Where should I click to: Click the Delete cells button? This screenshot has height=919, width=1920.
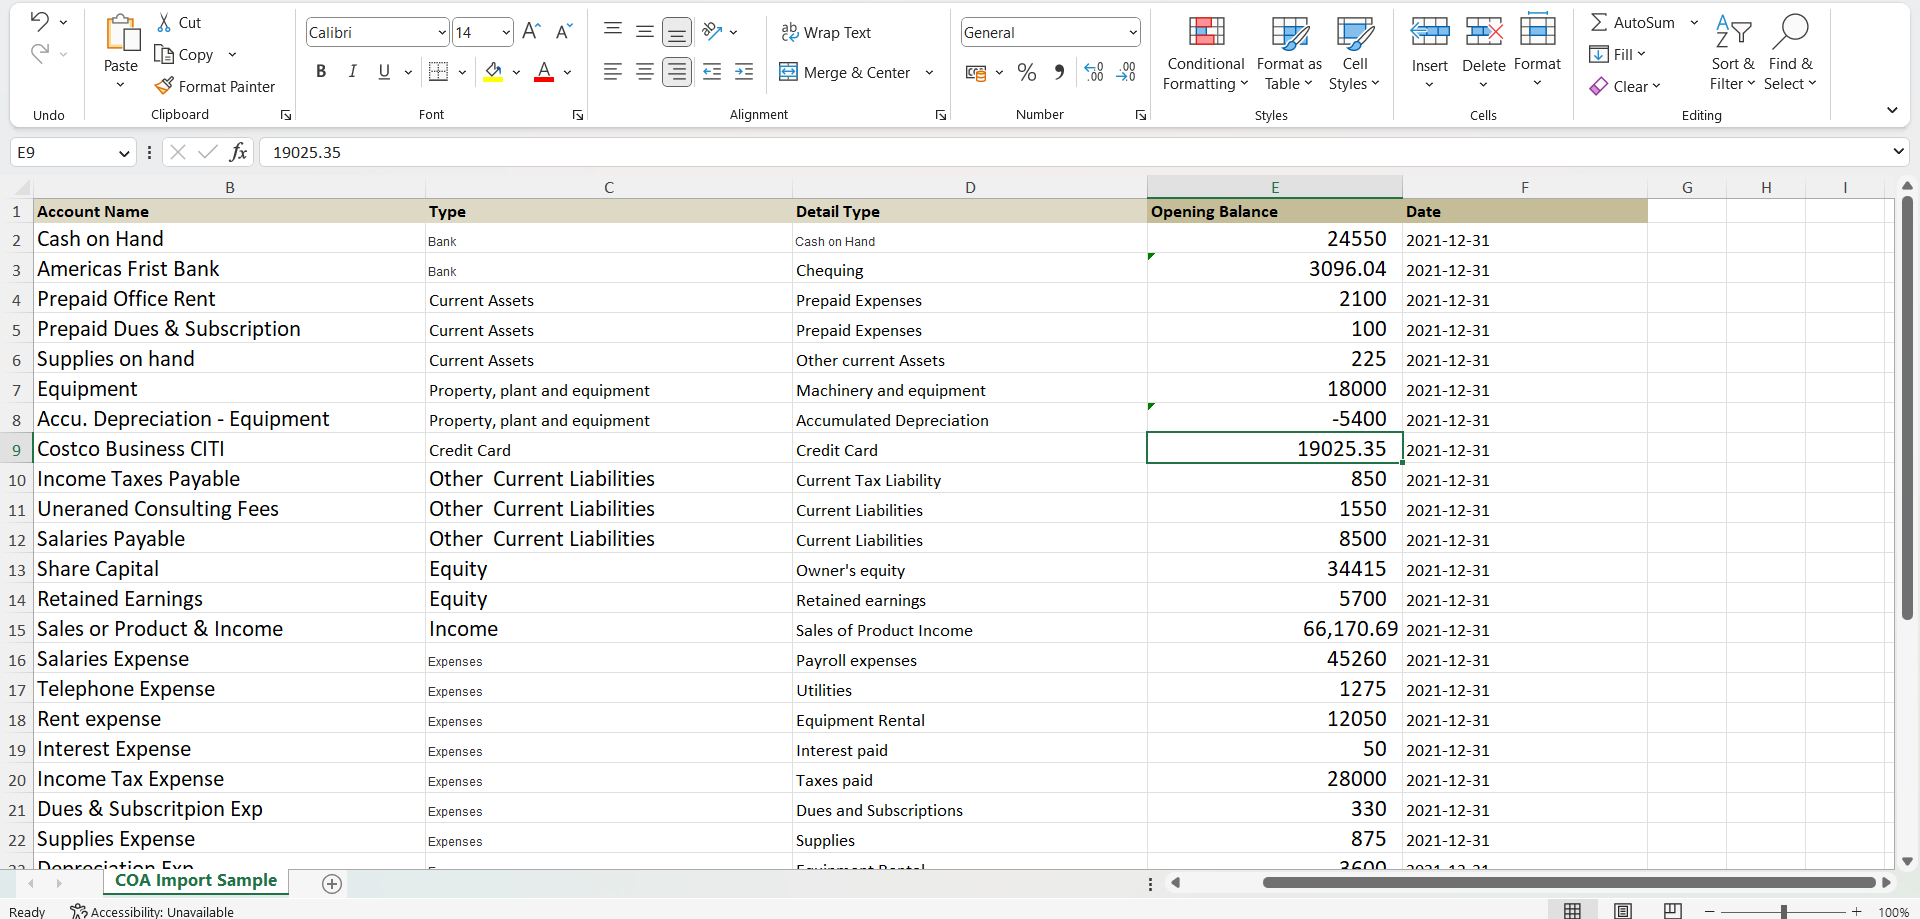click(x=1483, y=51)
